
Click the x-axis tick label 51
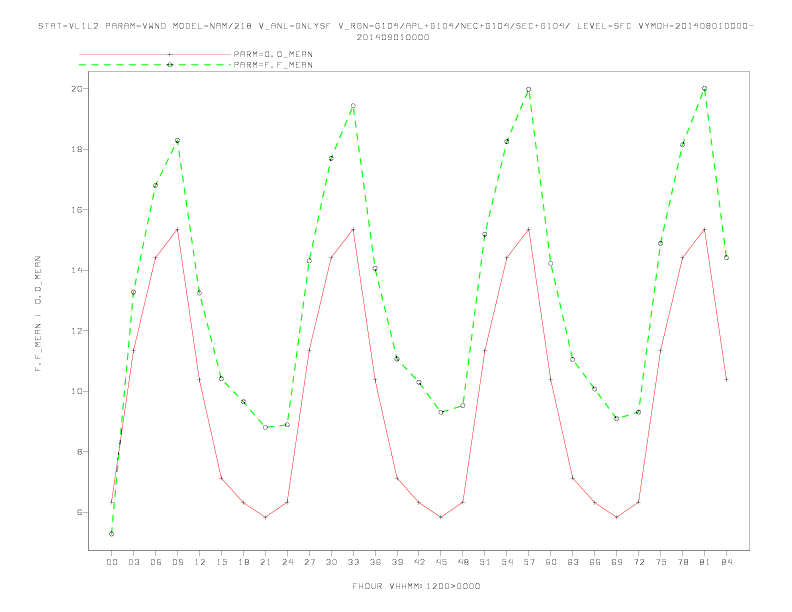485,562
